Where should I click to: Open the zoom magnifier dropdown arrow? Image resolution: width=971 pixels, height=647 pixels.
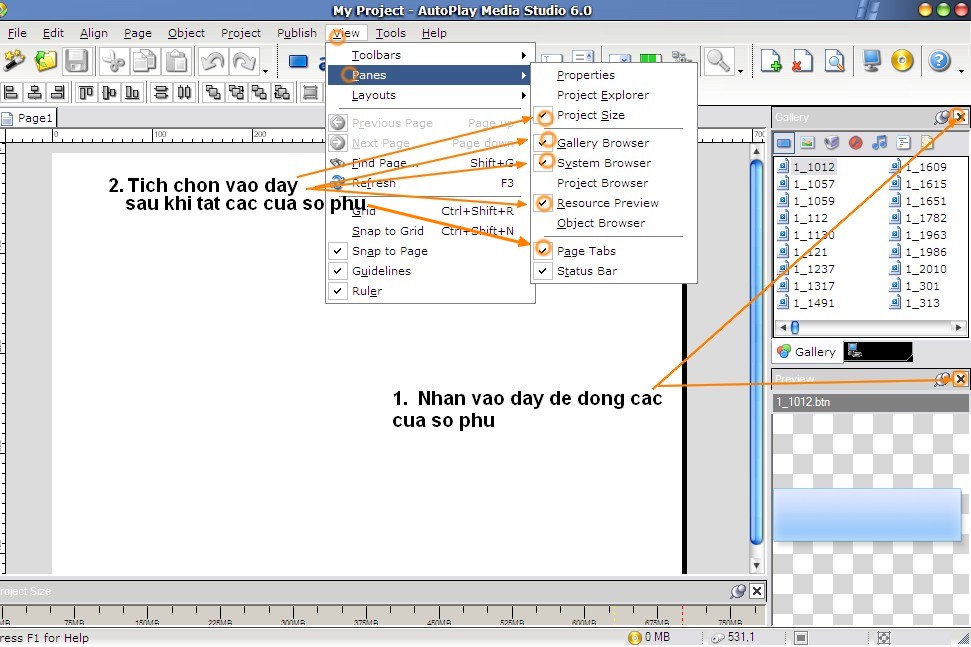click(741, 71)
